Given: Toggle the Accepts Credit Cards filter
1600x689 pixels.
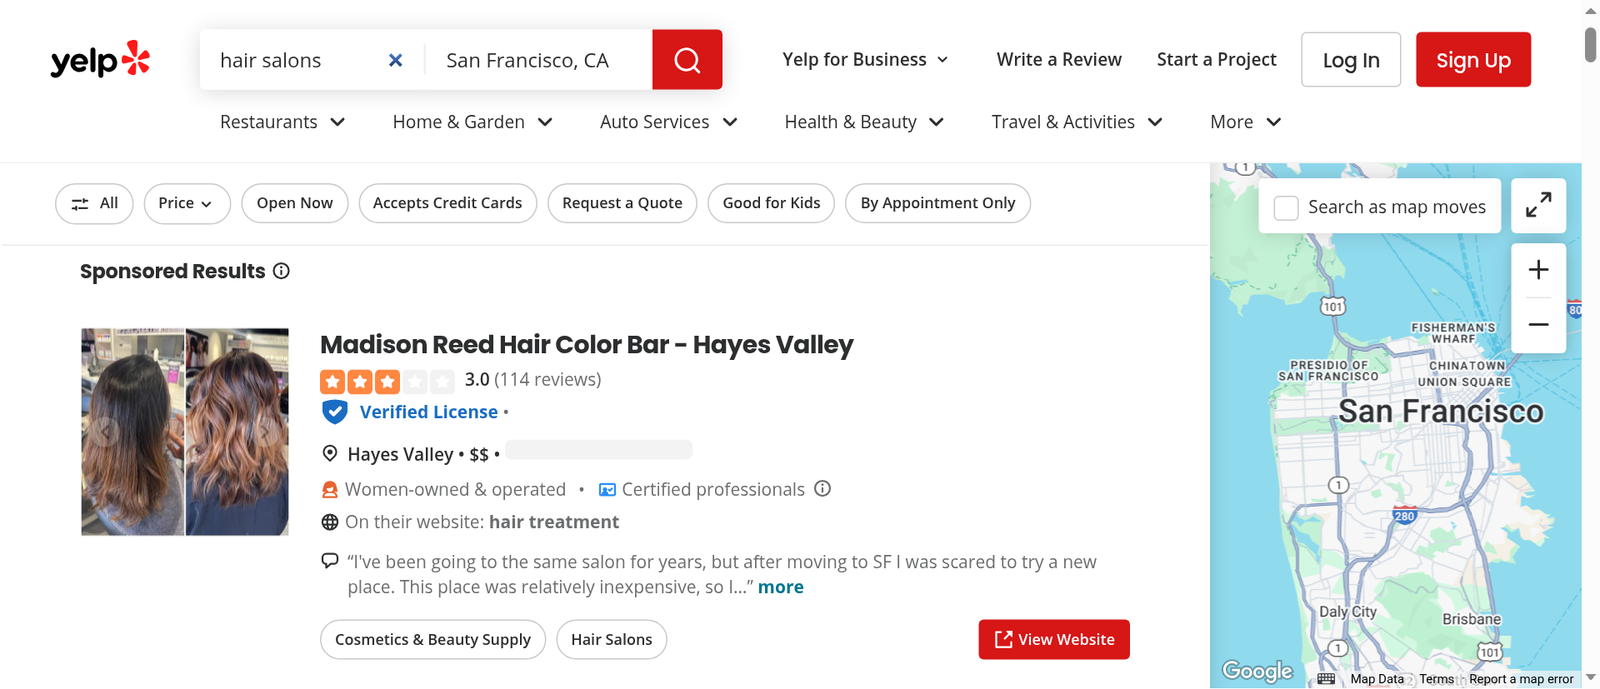Looking at the screenshot, I should 448,203.
